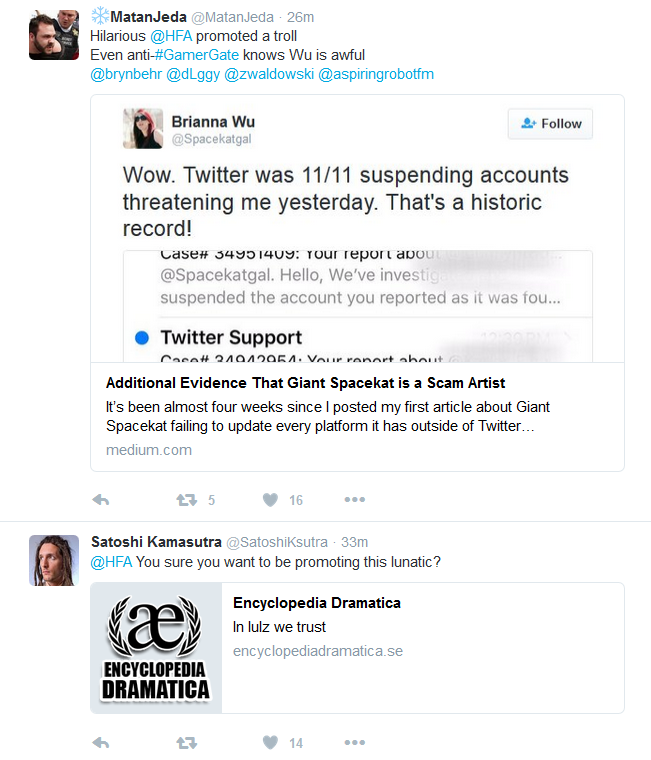Click the Encyclopedia Dramatica logo thumbnail

pos(156,648)
